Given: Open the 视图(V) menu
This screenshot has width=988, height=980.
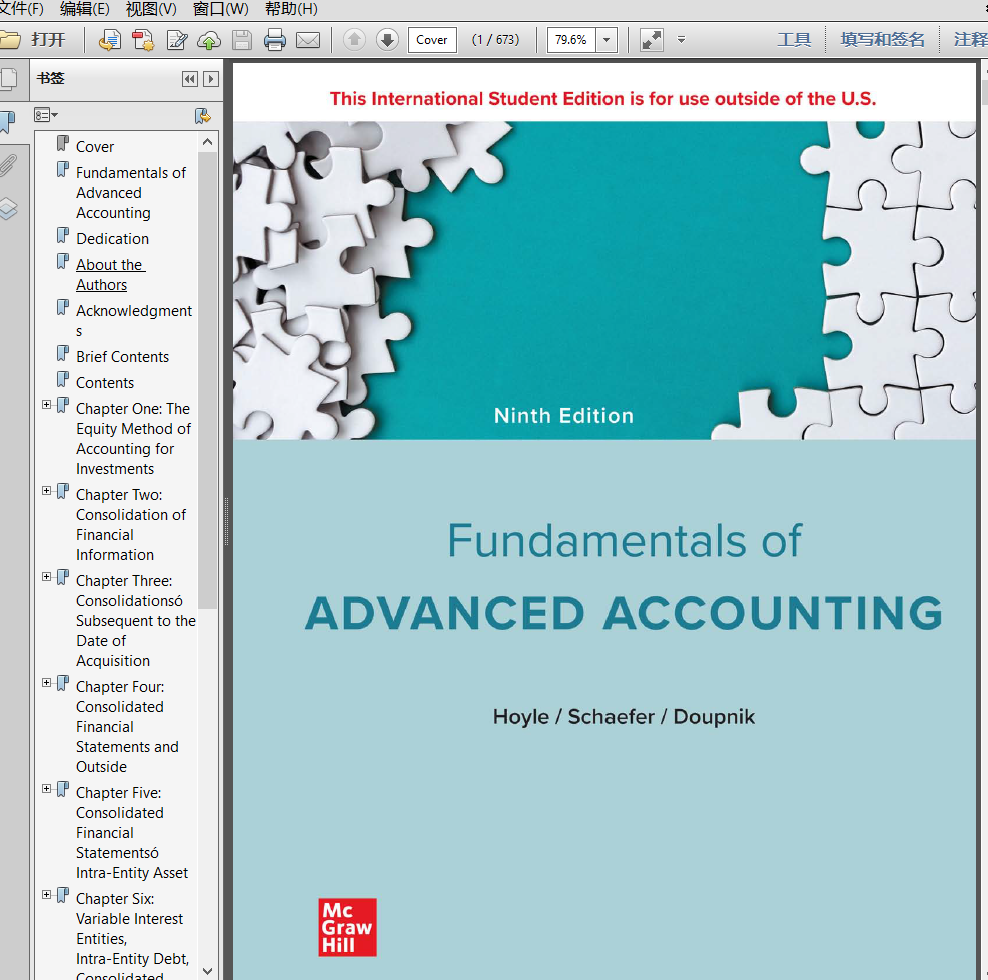Looking at the screenshot, I should pos(151,9).
